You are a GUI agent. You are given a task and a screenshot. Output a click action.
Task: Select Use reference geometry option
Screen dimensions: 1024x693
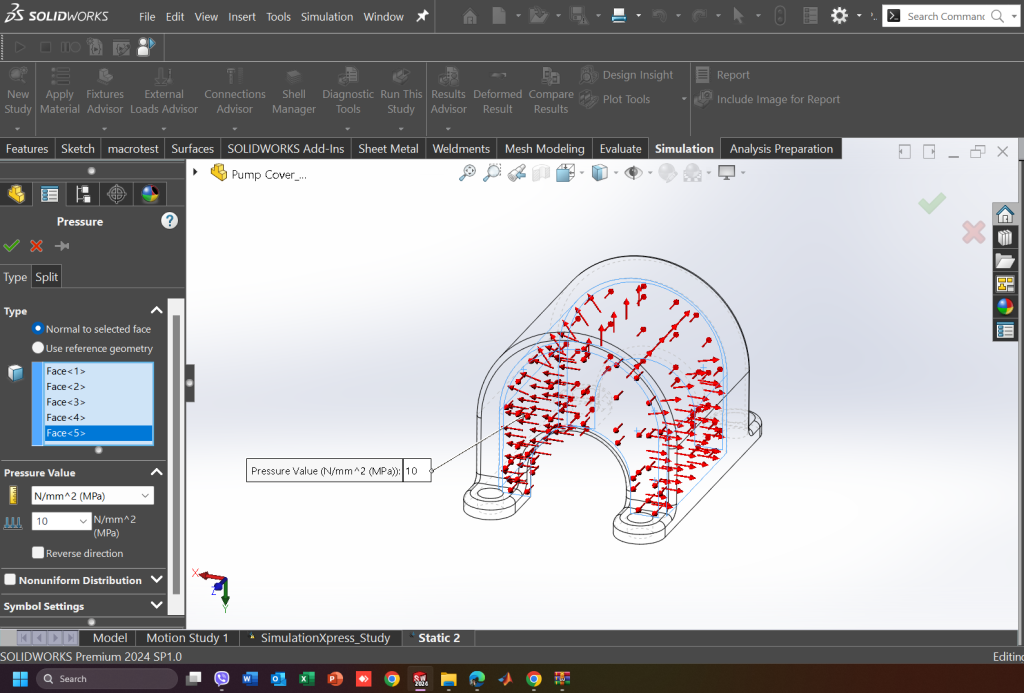click(38, 348)
